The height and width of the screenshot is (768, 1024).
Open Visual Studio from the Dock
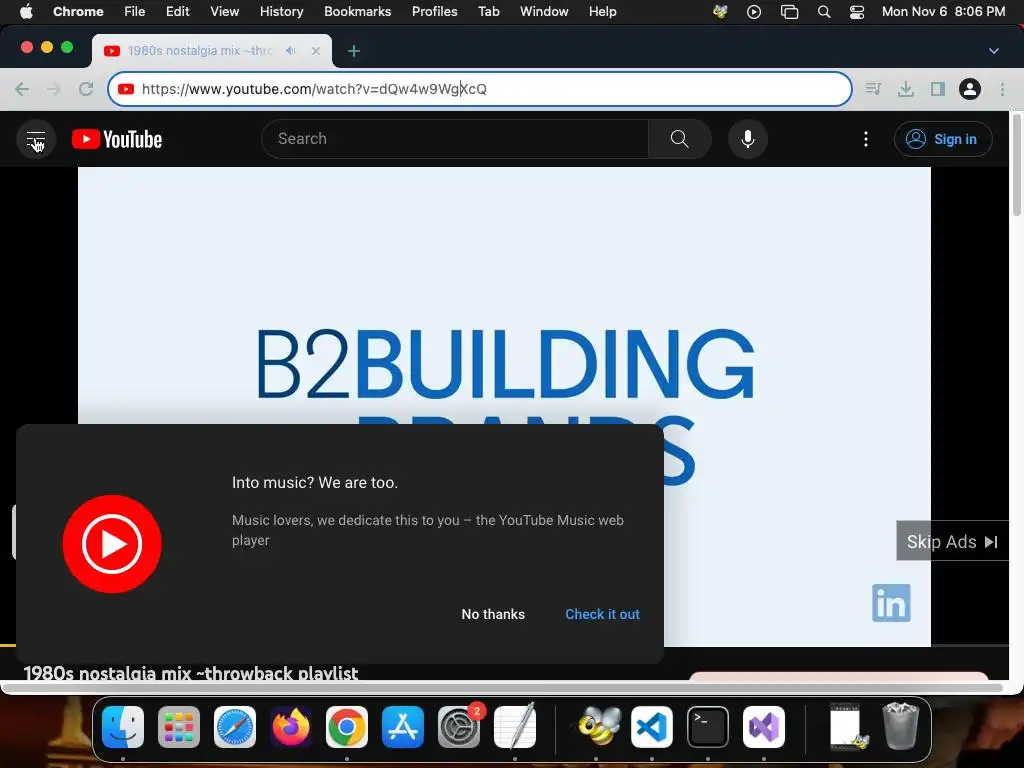click(x=763, y=727)
